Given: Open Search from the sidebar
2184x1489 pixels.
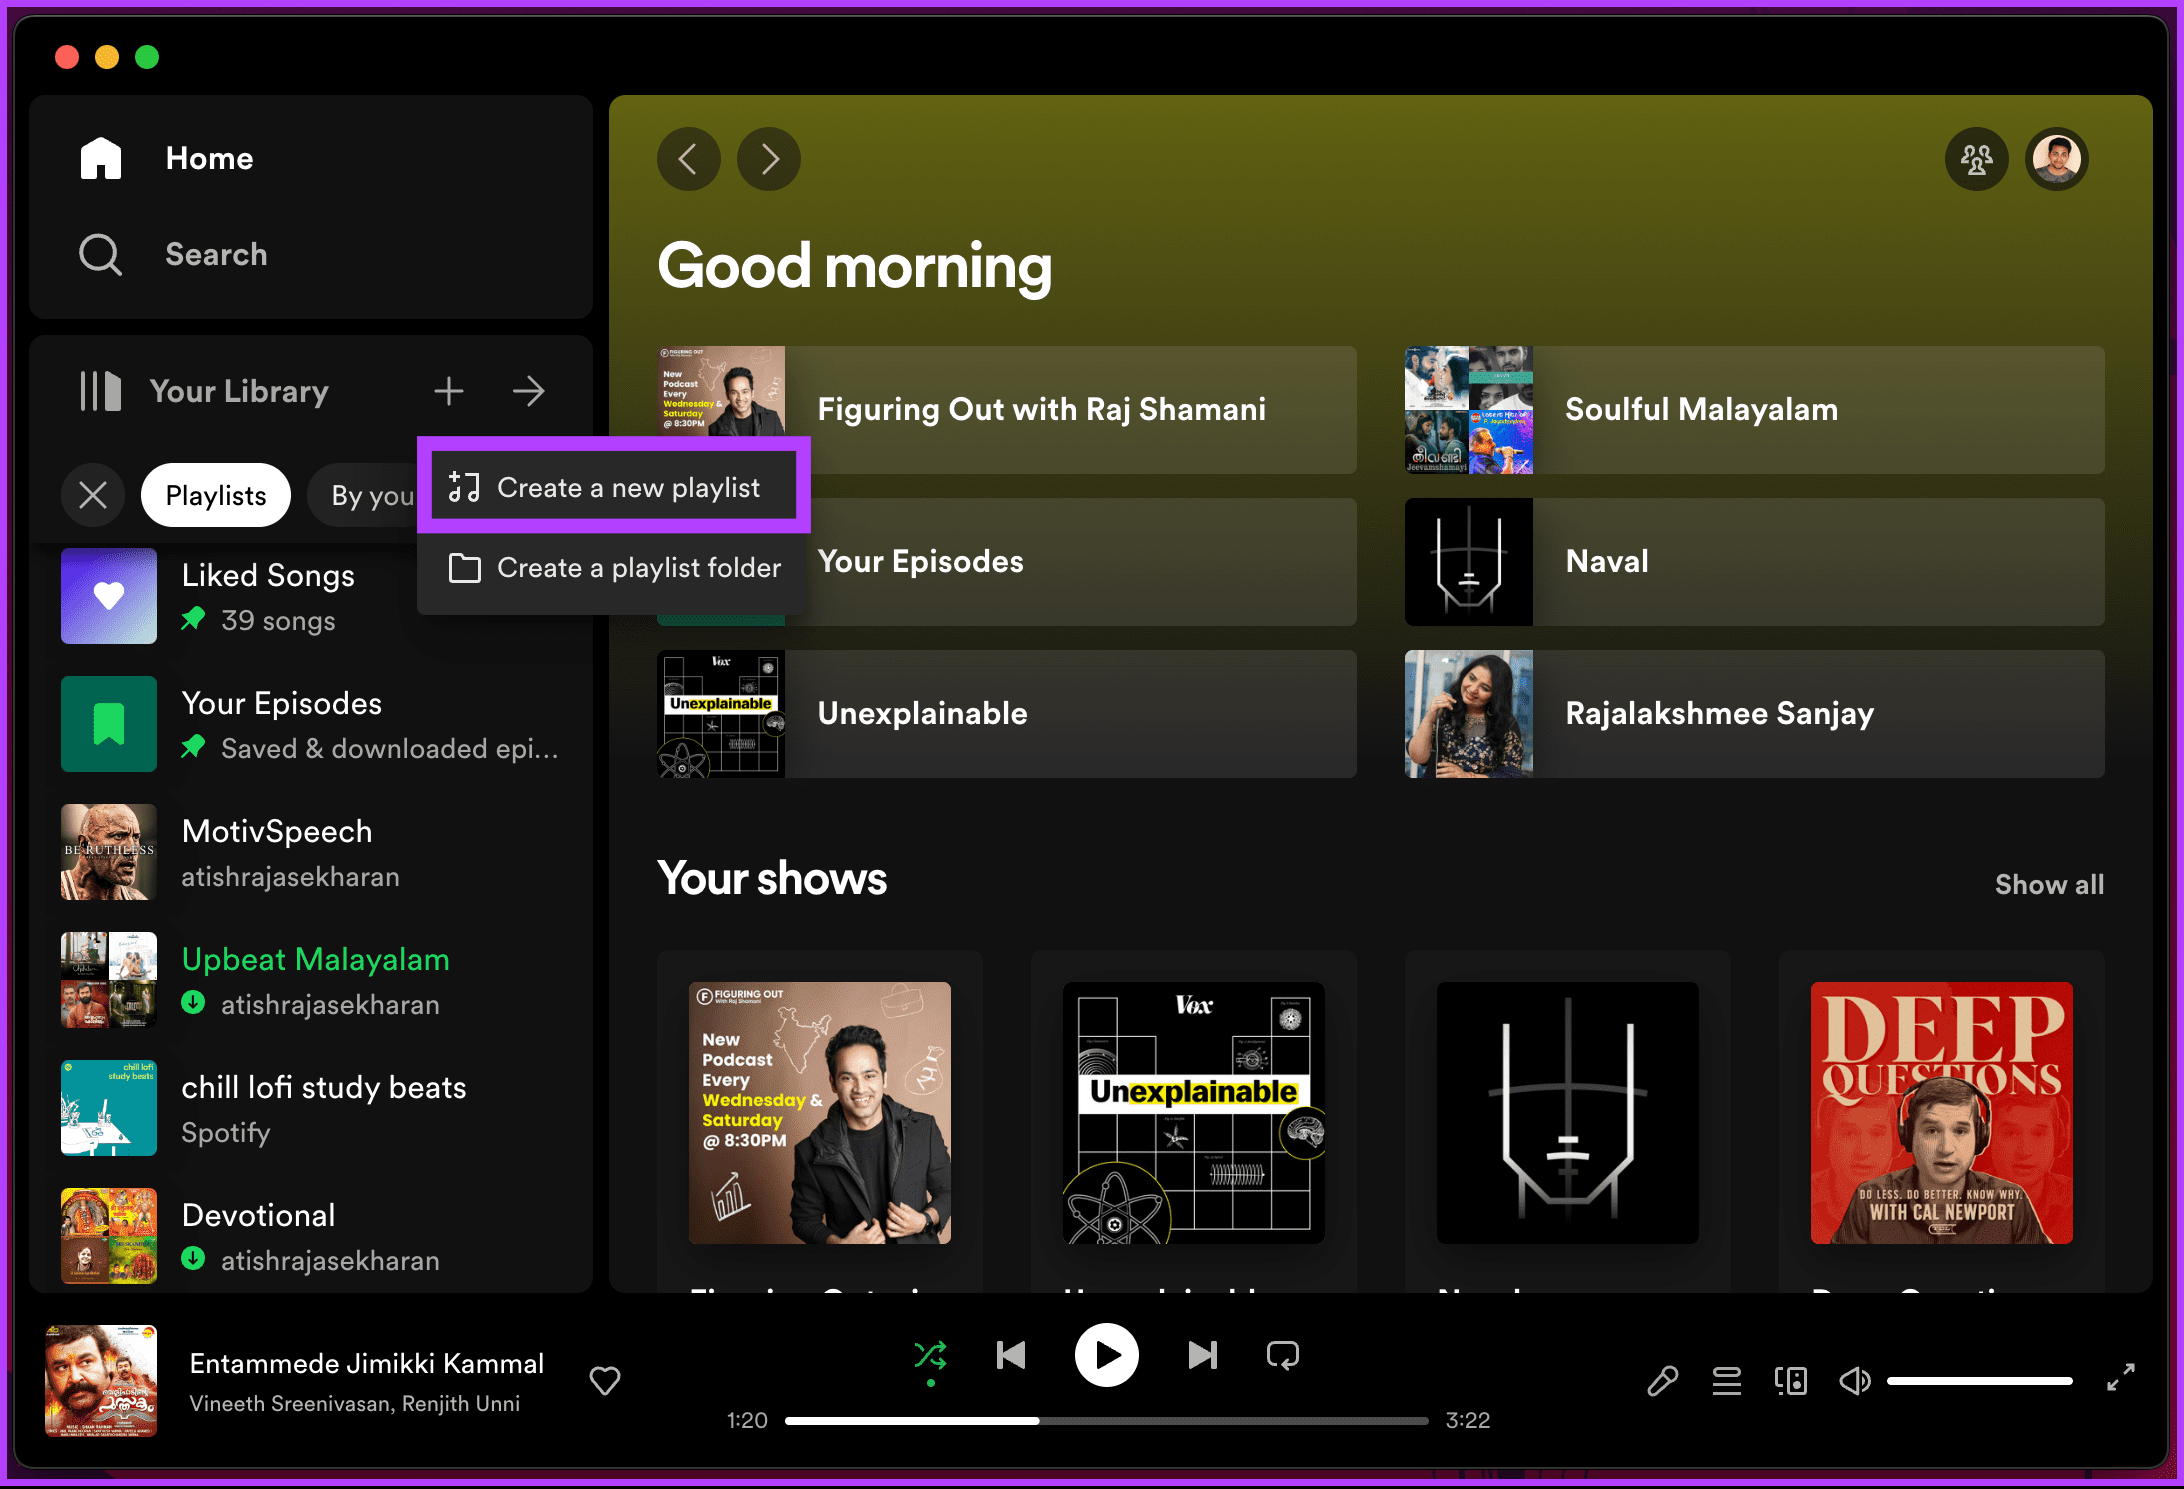Looking at the screenshot, I should point(173,254).
